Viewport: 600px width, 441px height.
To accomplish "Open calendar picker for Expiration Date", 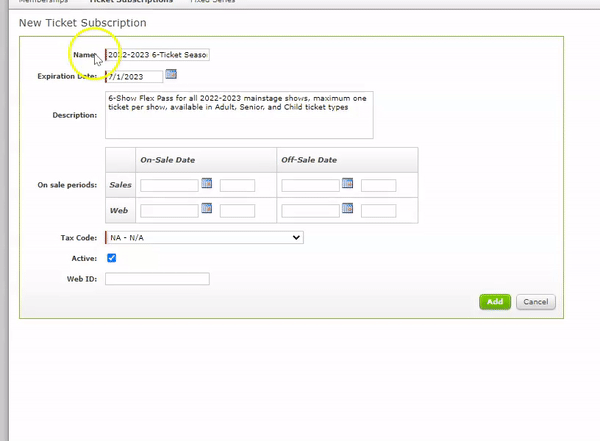I will (171, 74).
